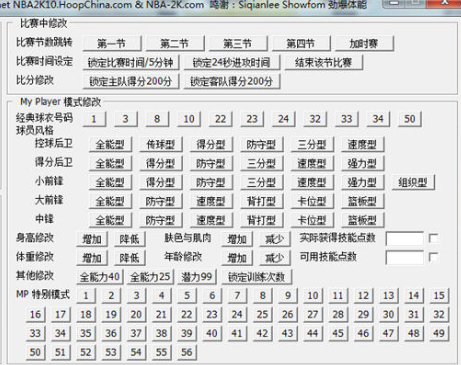Click the 实际获得技能点数 input field
The image size is (461, 365).
405,238
